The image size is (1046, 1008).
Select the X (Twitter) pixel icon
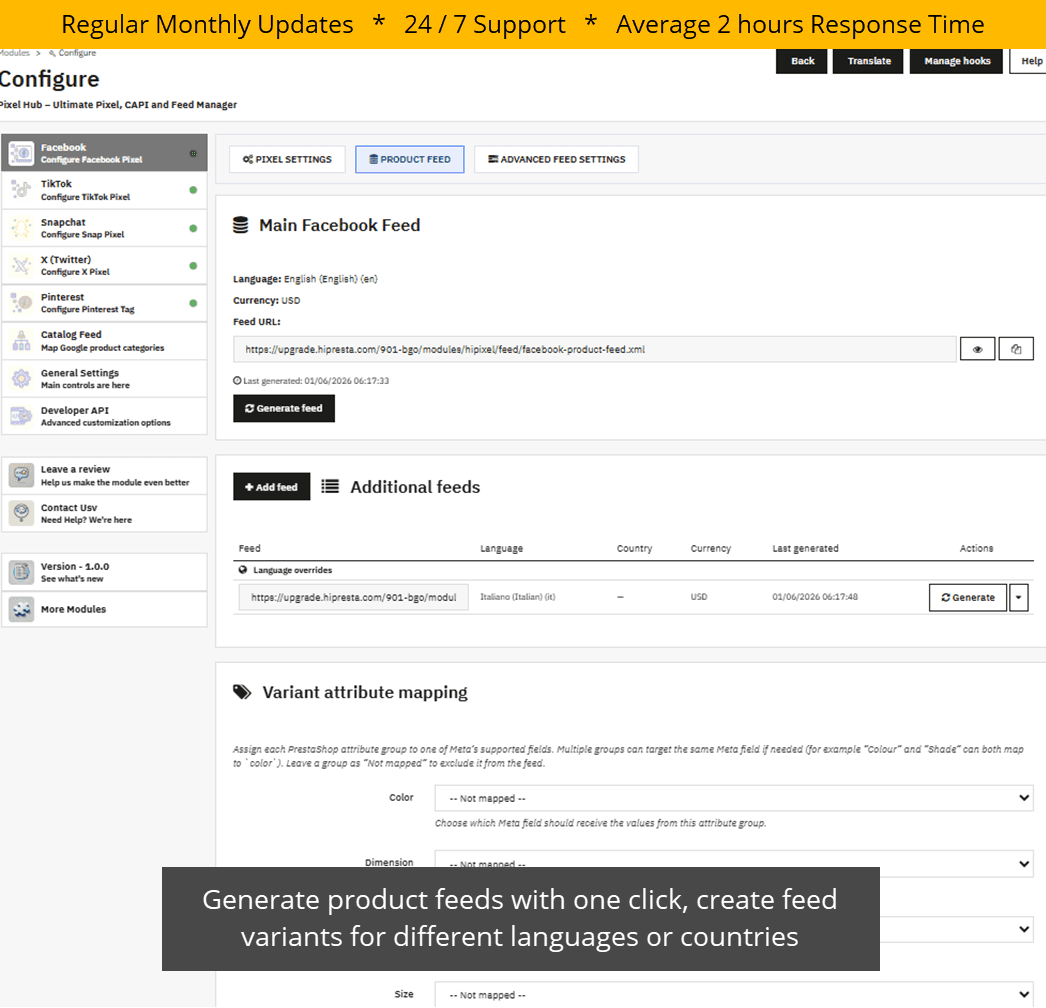(x=21, y=266)
